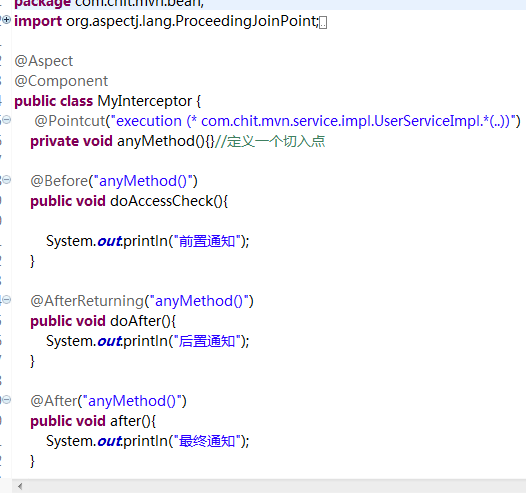Click the @Pointcut annotation
This screenshot has height=493, width=526.
tap(70, 121)
